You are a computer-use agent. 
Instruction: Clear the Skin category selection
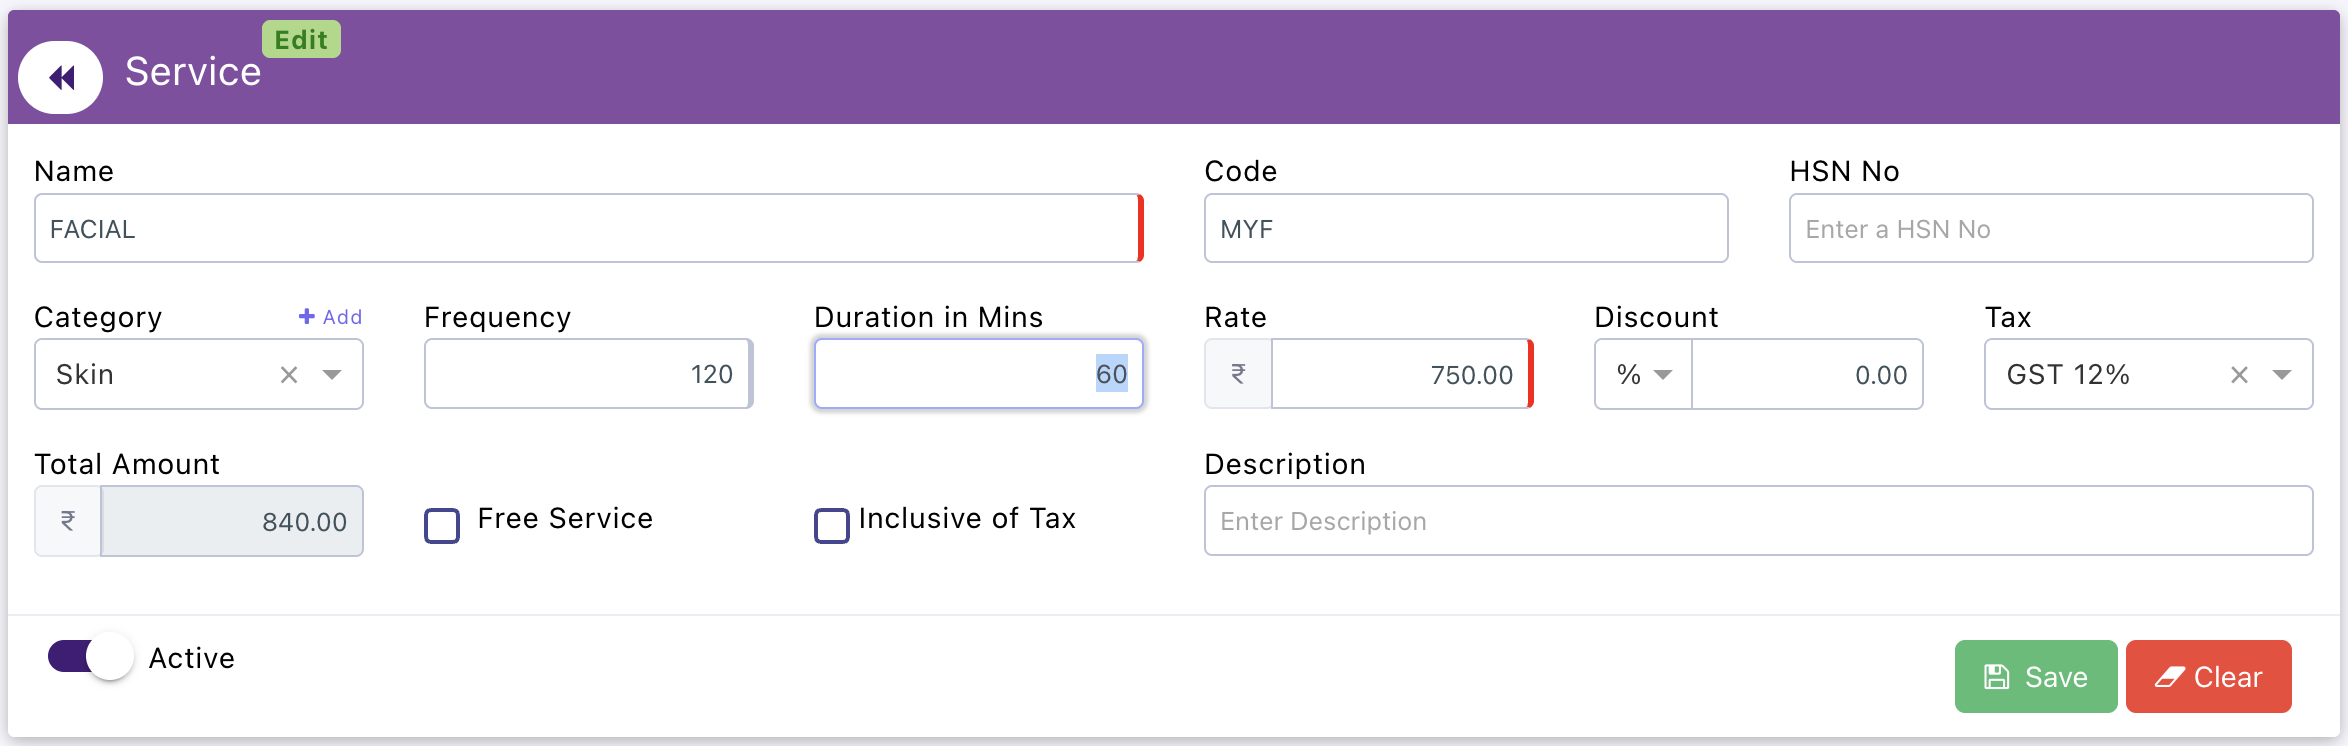(289, 375)
